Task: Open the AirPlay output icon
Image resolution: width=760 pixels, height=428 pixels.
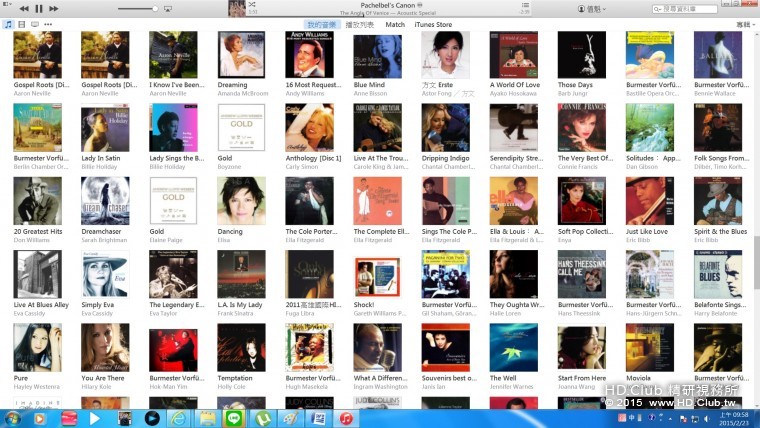Action: 168,9
